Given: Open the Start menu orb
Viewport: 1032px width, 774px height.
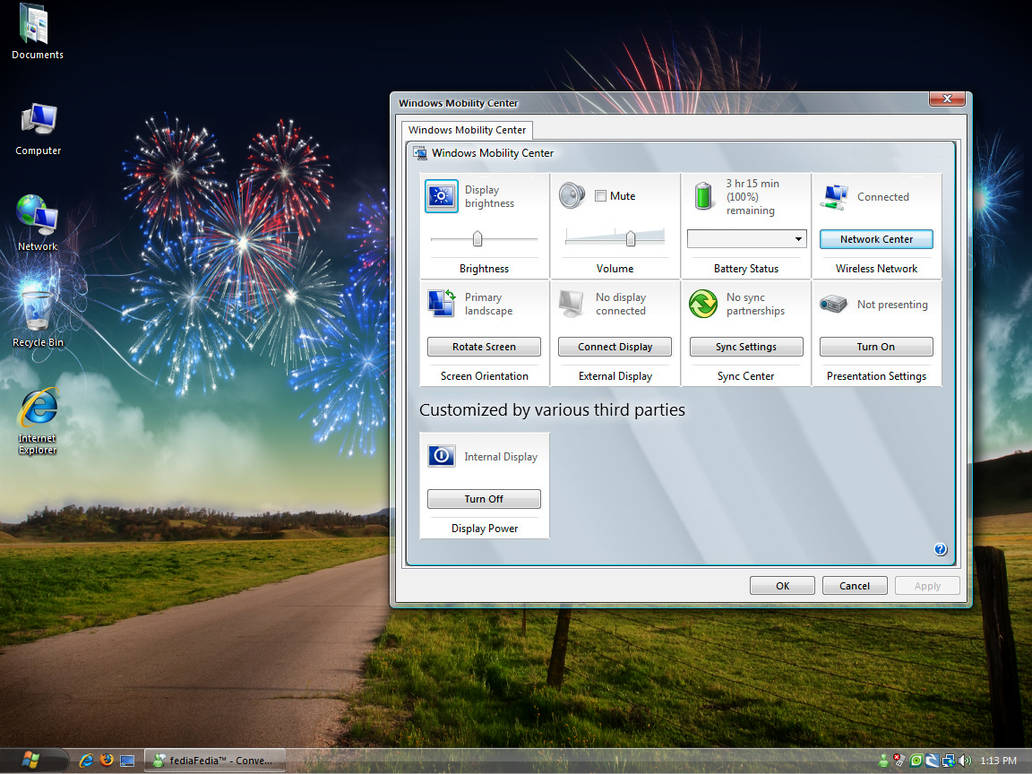Looking at the screenshot, I should [30, 760].
